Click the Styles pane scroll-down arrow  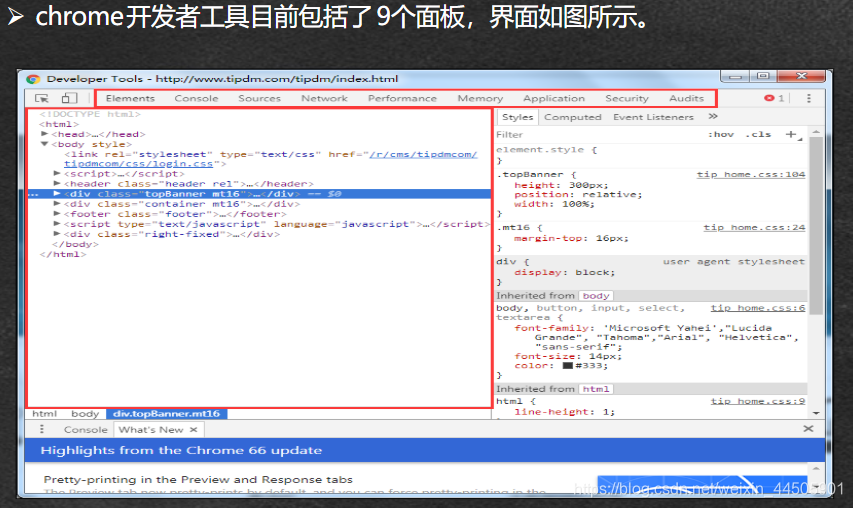coord(815,413)
